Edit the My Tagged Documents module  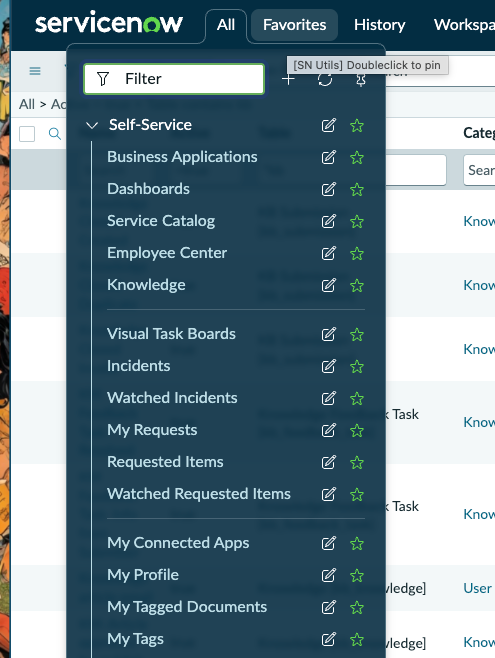328,607
